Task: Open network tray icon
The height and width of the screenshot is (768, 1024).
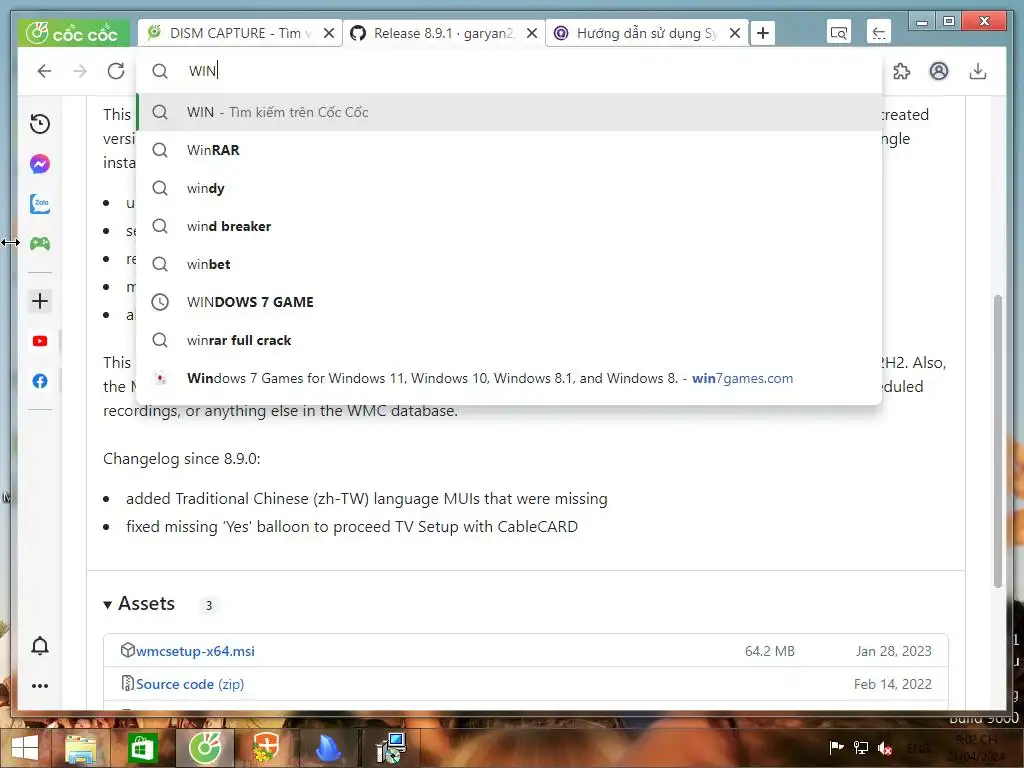Action: point(861,748)
